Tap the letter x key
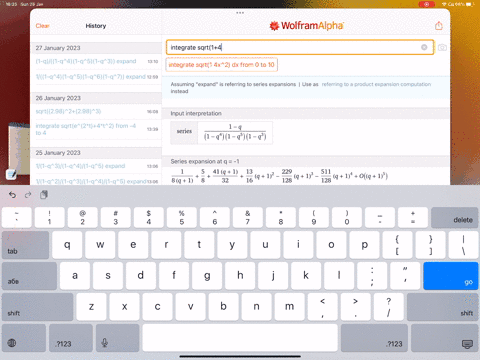The height and width of the screenshot is (360, 480). [x=124, y=307]
